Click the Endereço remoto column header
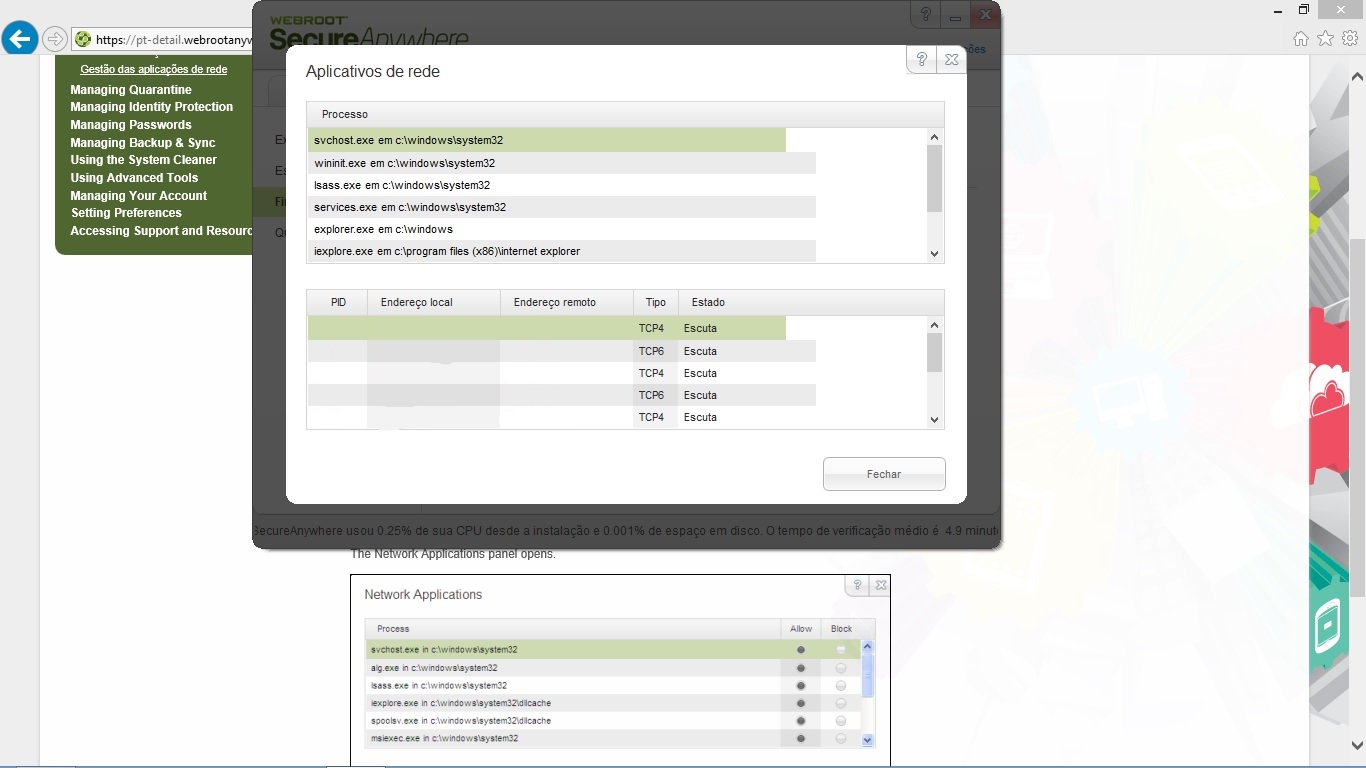 coord(567,302)
